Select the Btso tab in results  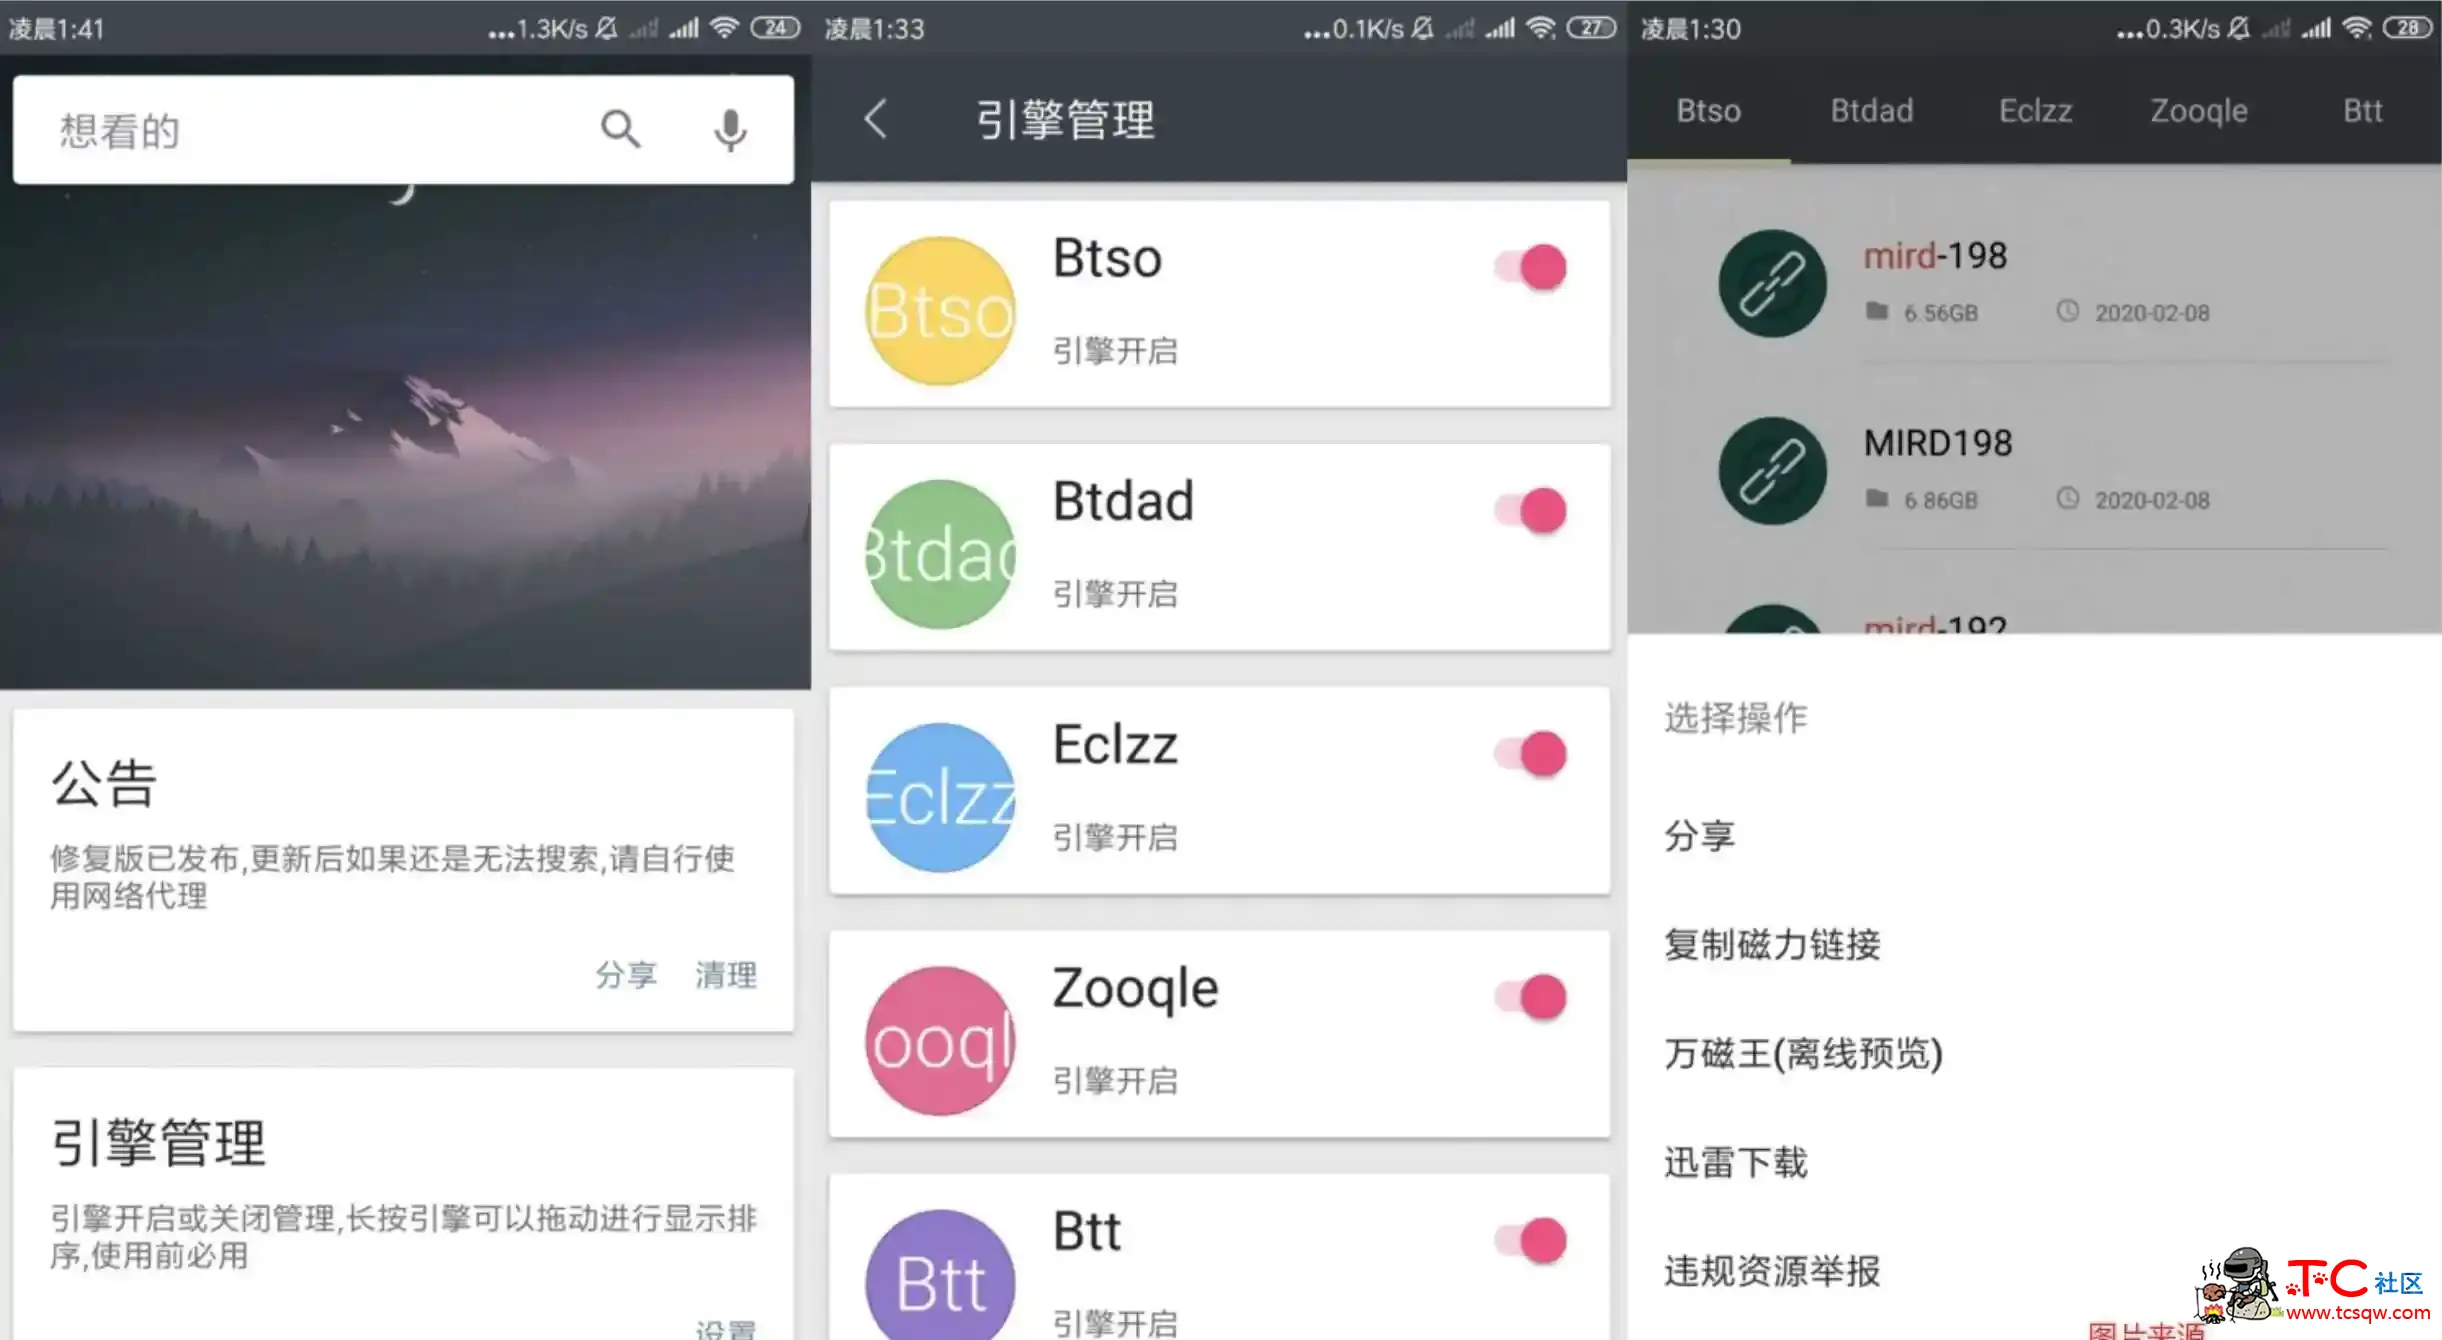pyautogui.click(x=1708, y=111)
